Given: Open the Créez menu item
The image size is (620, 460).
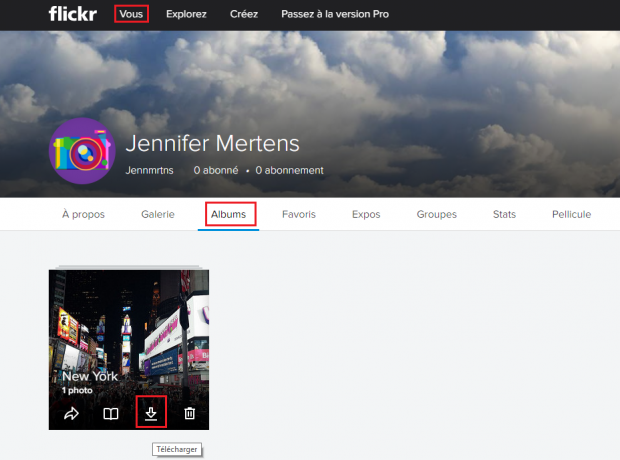Looking at the screenshot, I should click(x=244, y=14).
